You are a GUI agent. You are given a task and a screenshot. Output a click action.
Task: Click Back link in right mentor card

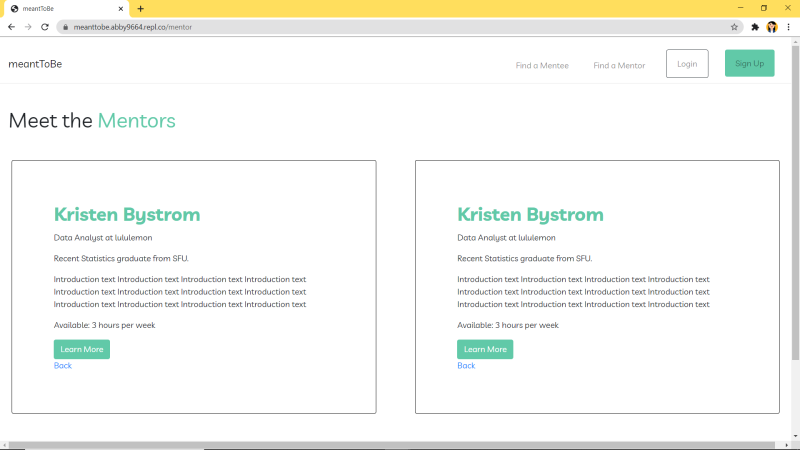tap(466, 366)
